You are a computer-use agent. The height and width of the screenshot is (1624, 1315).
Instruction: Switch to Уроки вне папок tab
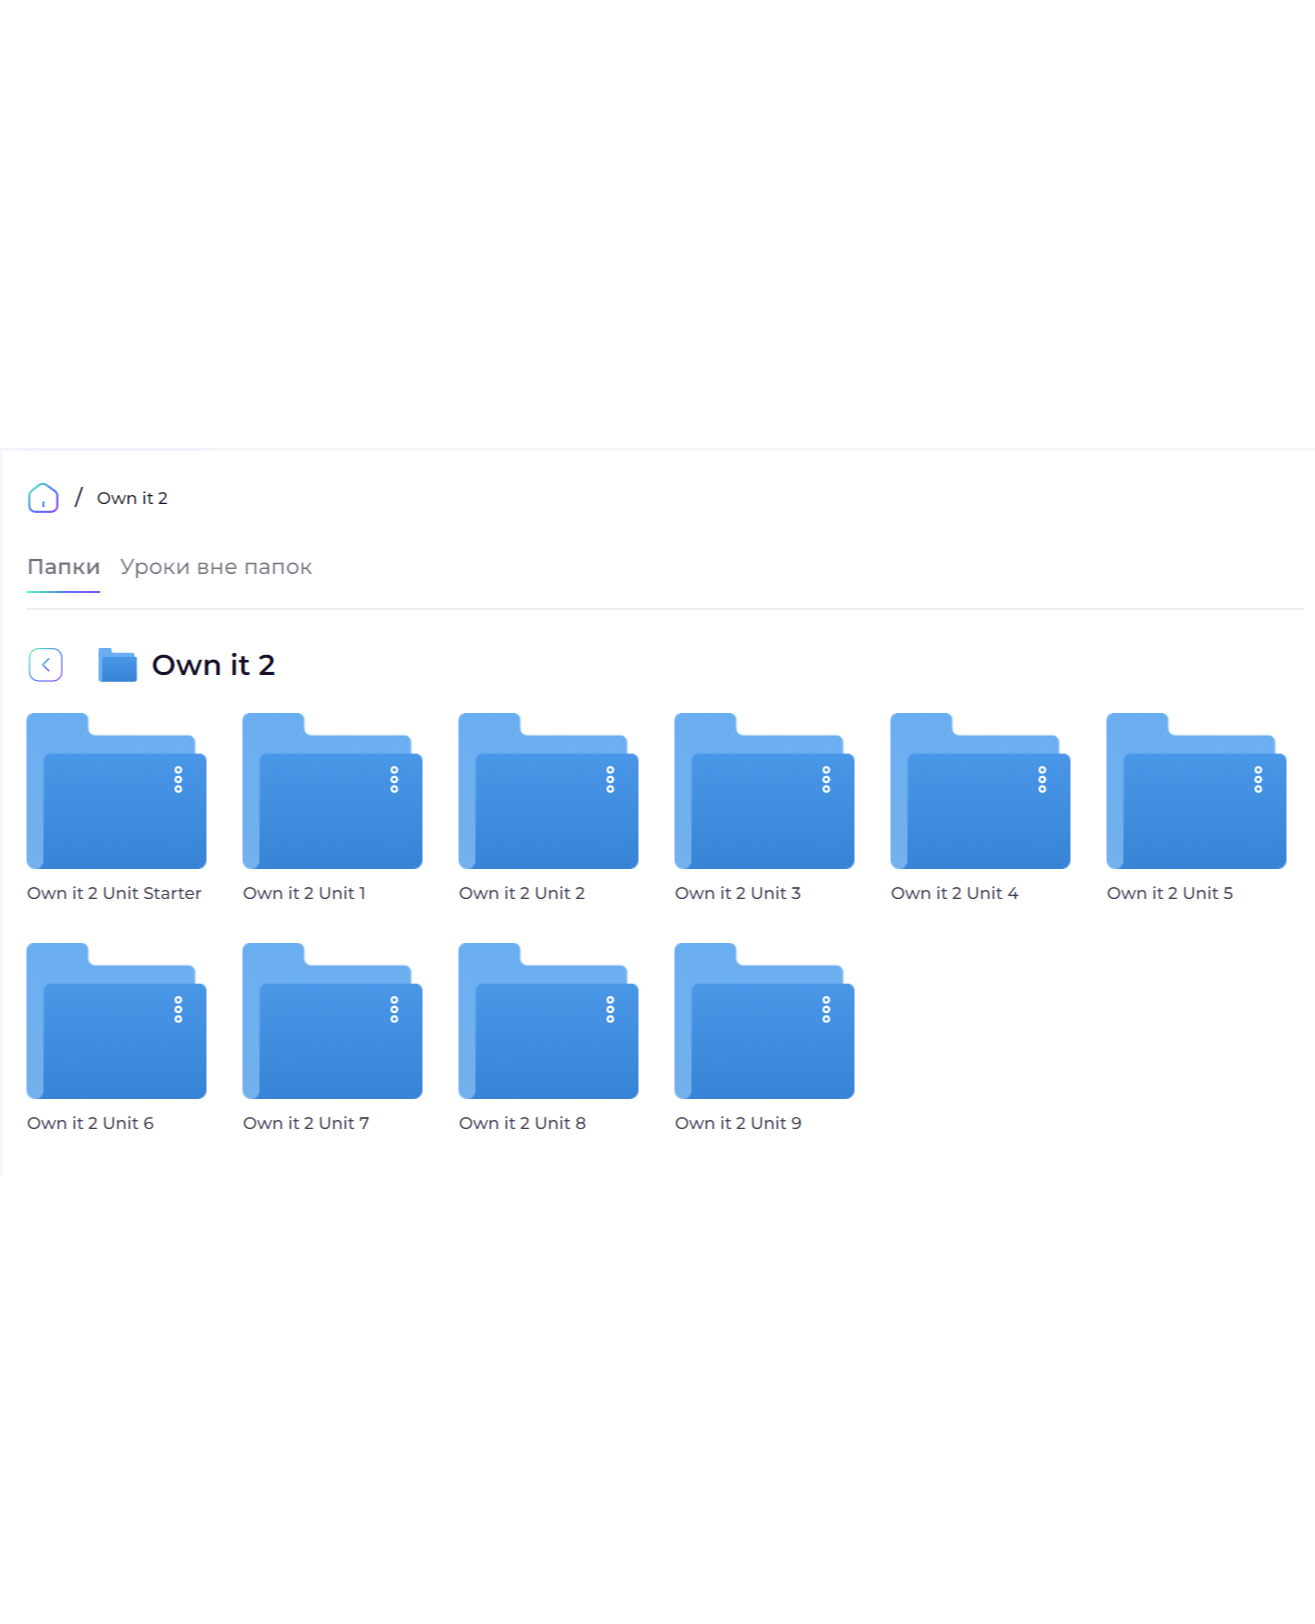click(x=216, y=567)
